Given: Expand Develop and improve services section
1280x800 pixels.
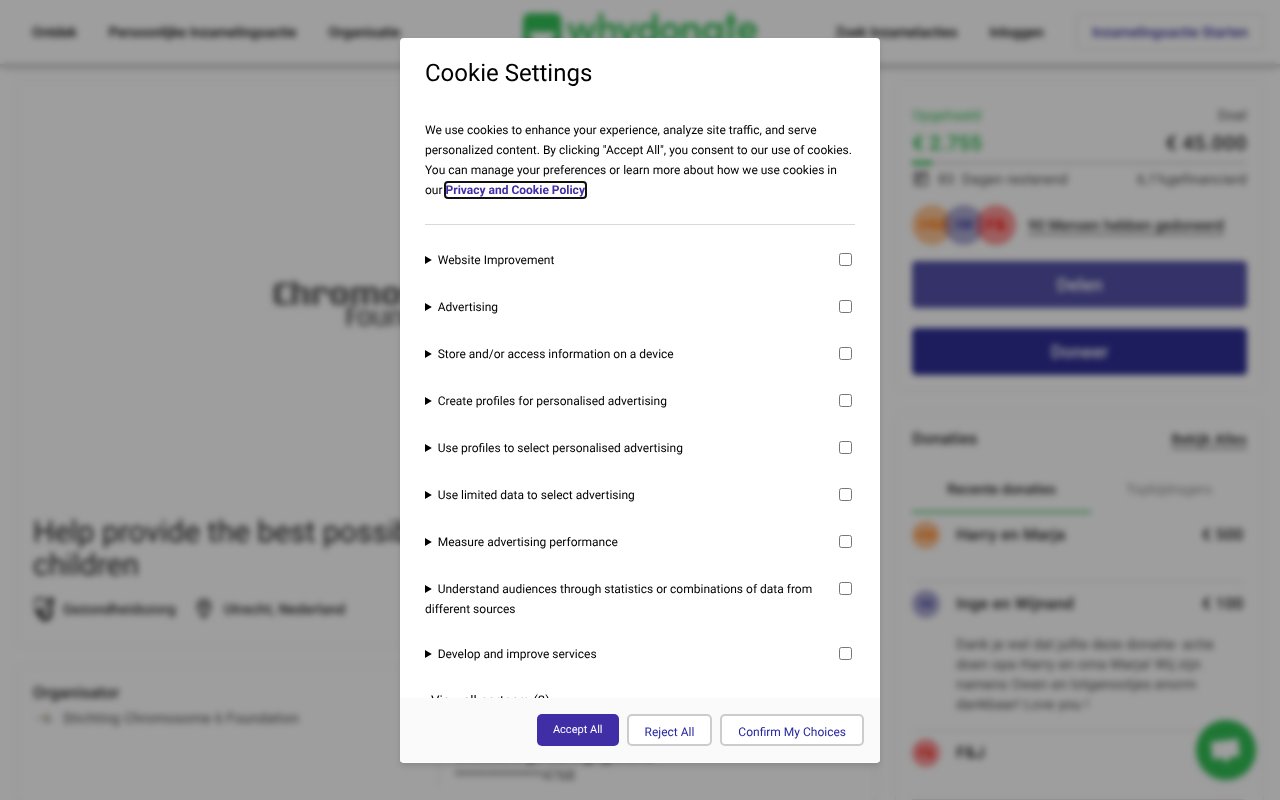Looking at the screenshot, I should (x=429, y=653).
